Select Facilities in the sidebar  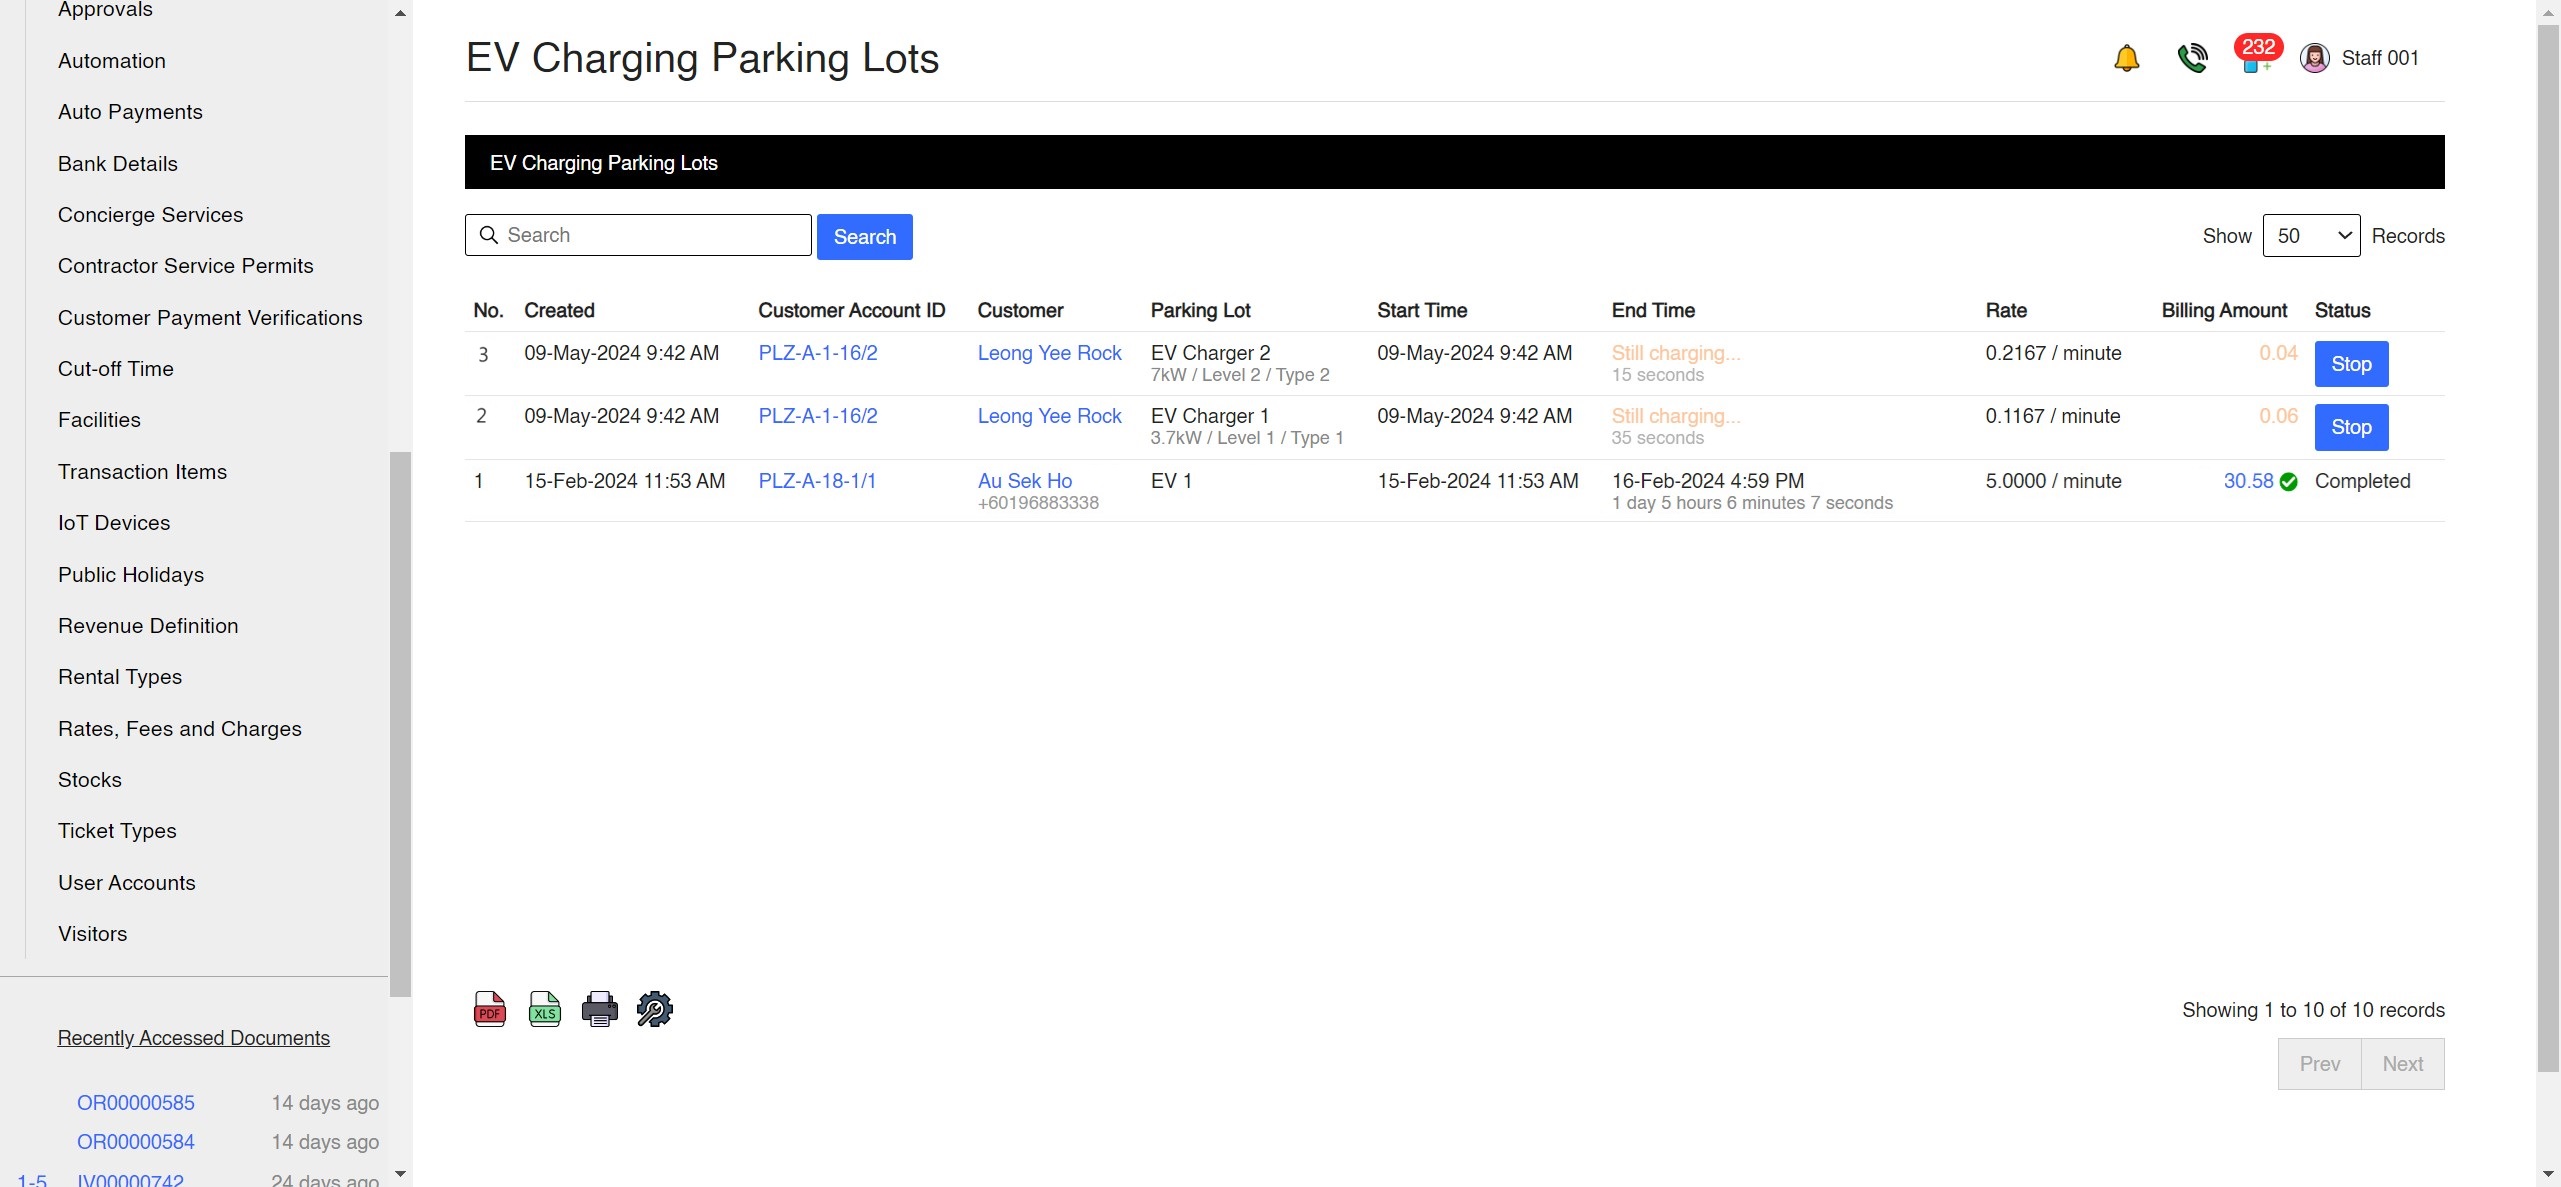click(x=99, y=419)
